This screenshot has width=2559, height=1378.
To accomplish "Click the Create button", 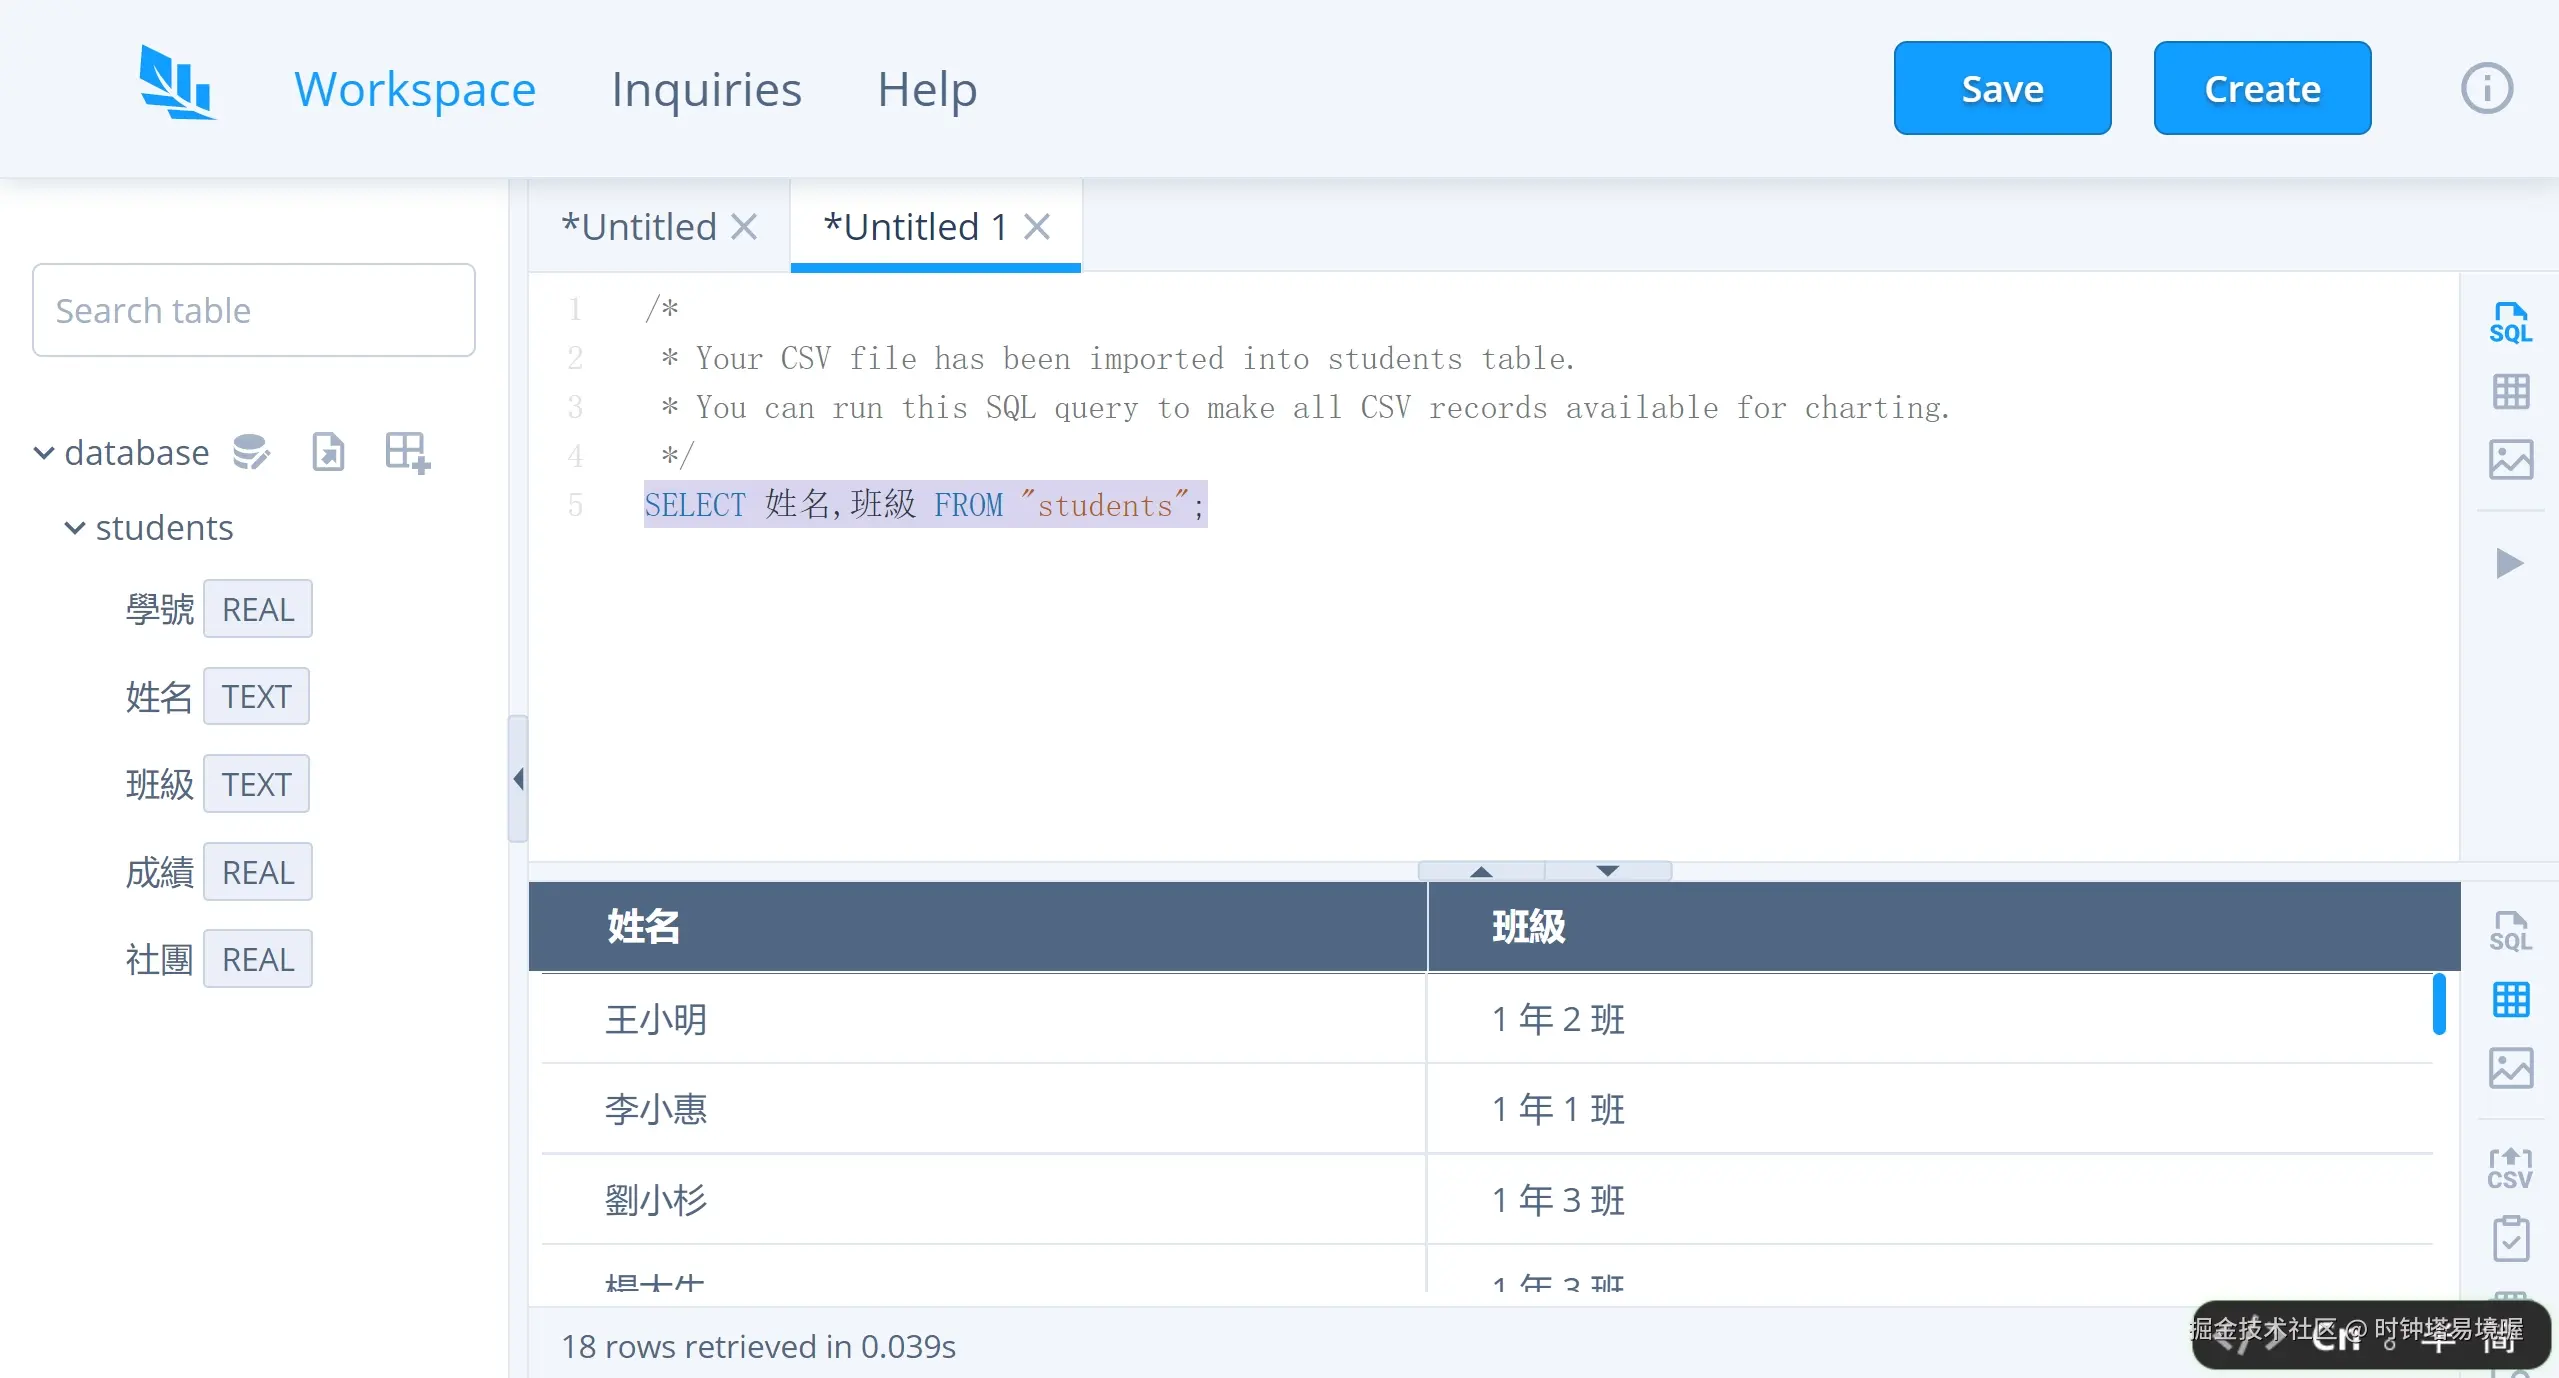I will [x=2261, y=88].
